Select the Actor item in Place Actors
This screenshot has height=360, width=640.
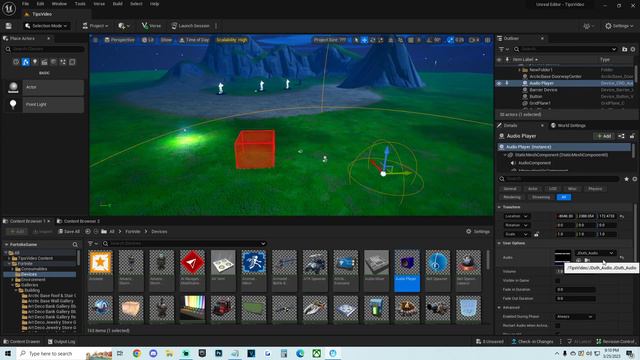(45, 87)
